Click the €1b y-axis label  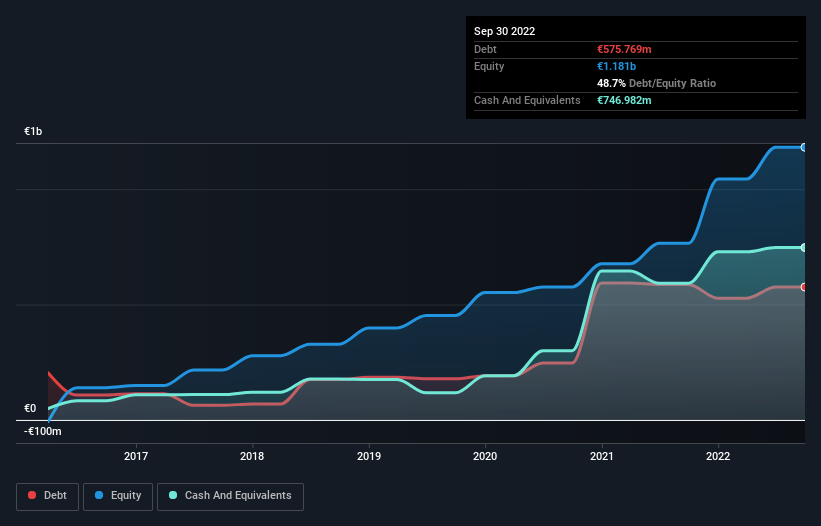(33, 131)
